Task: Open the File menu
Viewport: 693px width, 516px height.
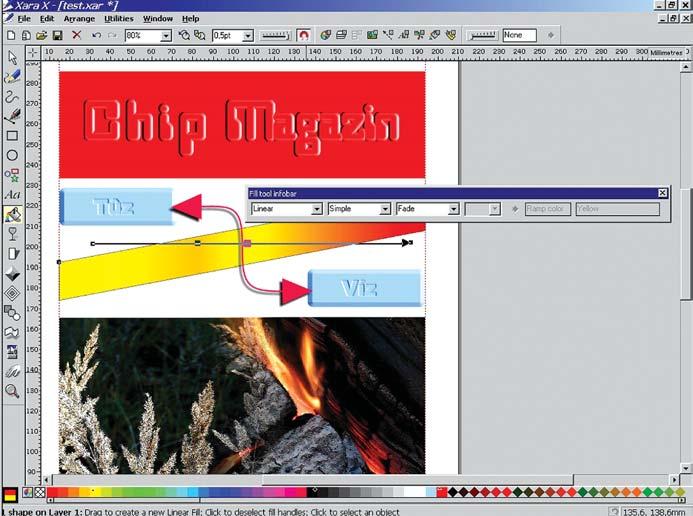Action: point(23,19)
